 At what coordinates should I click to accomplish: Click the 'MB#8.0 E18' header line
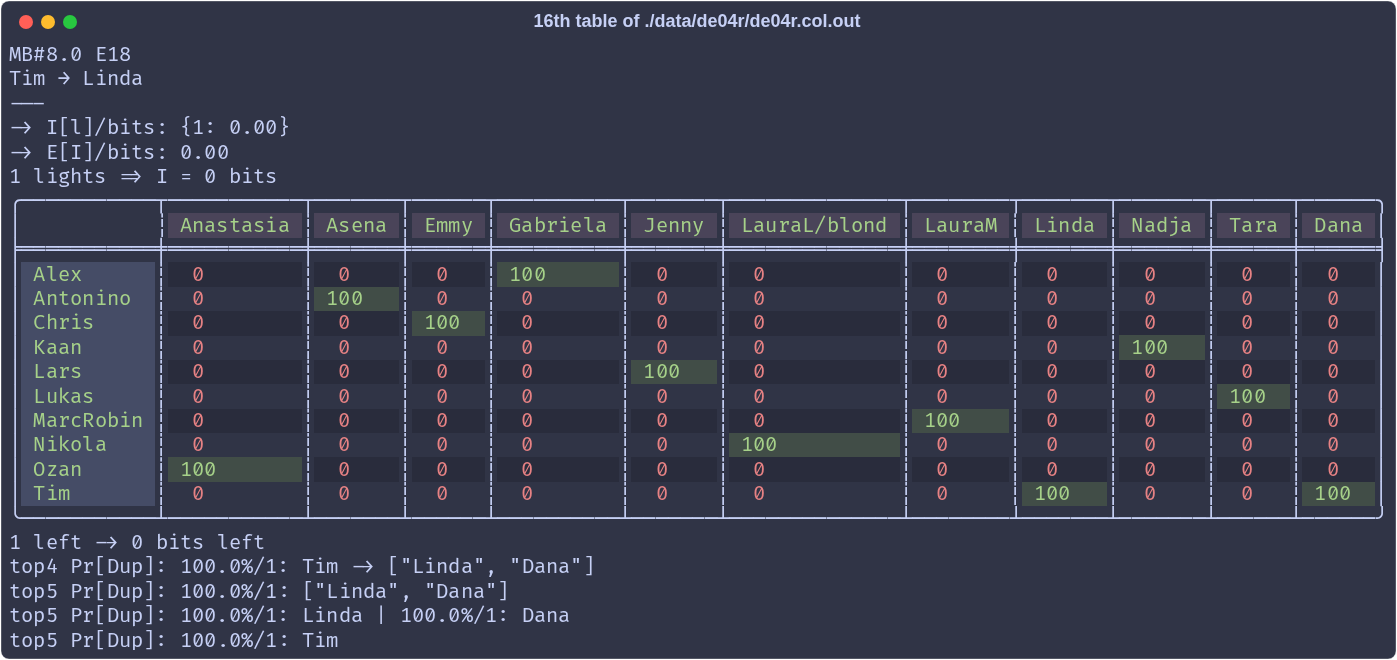point(70,54)
